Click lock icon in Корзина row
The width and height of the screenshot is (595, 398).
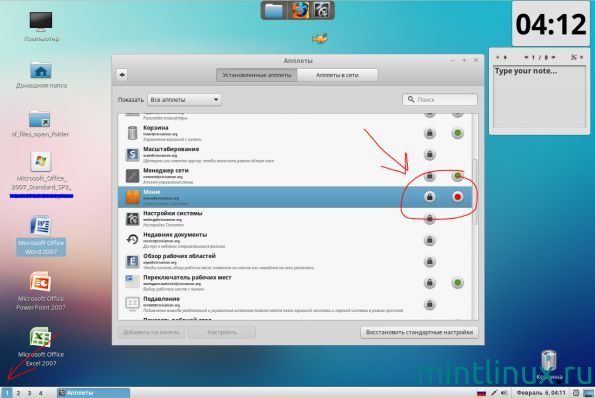[x=430, y=133]
